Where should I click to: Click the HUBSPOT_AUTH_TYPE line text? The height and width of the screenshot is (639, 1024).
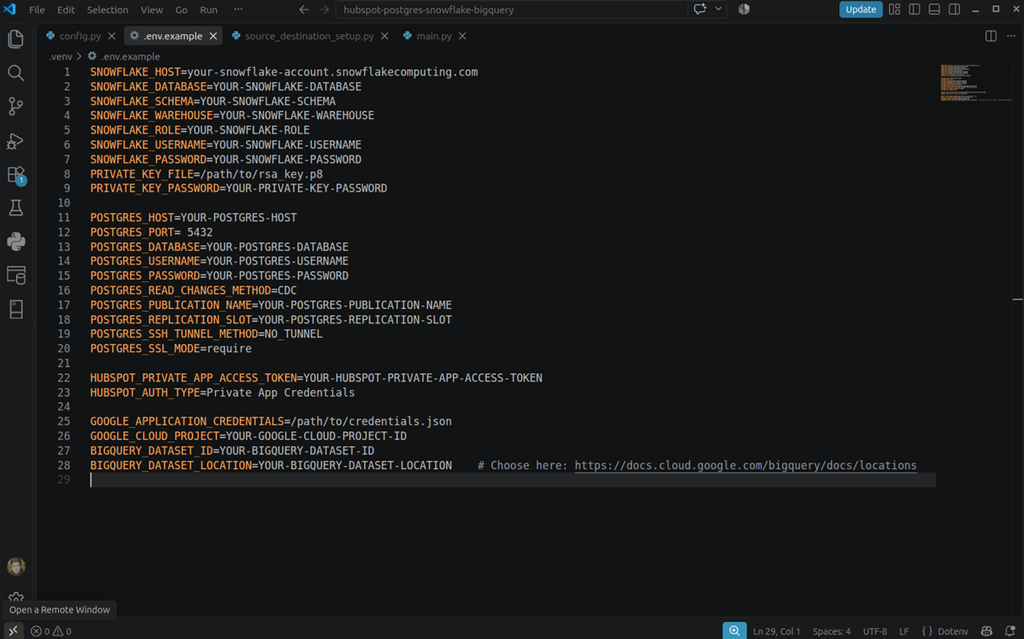tap(222, 392)
